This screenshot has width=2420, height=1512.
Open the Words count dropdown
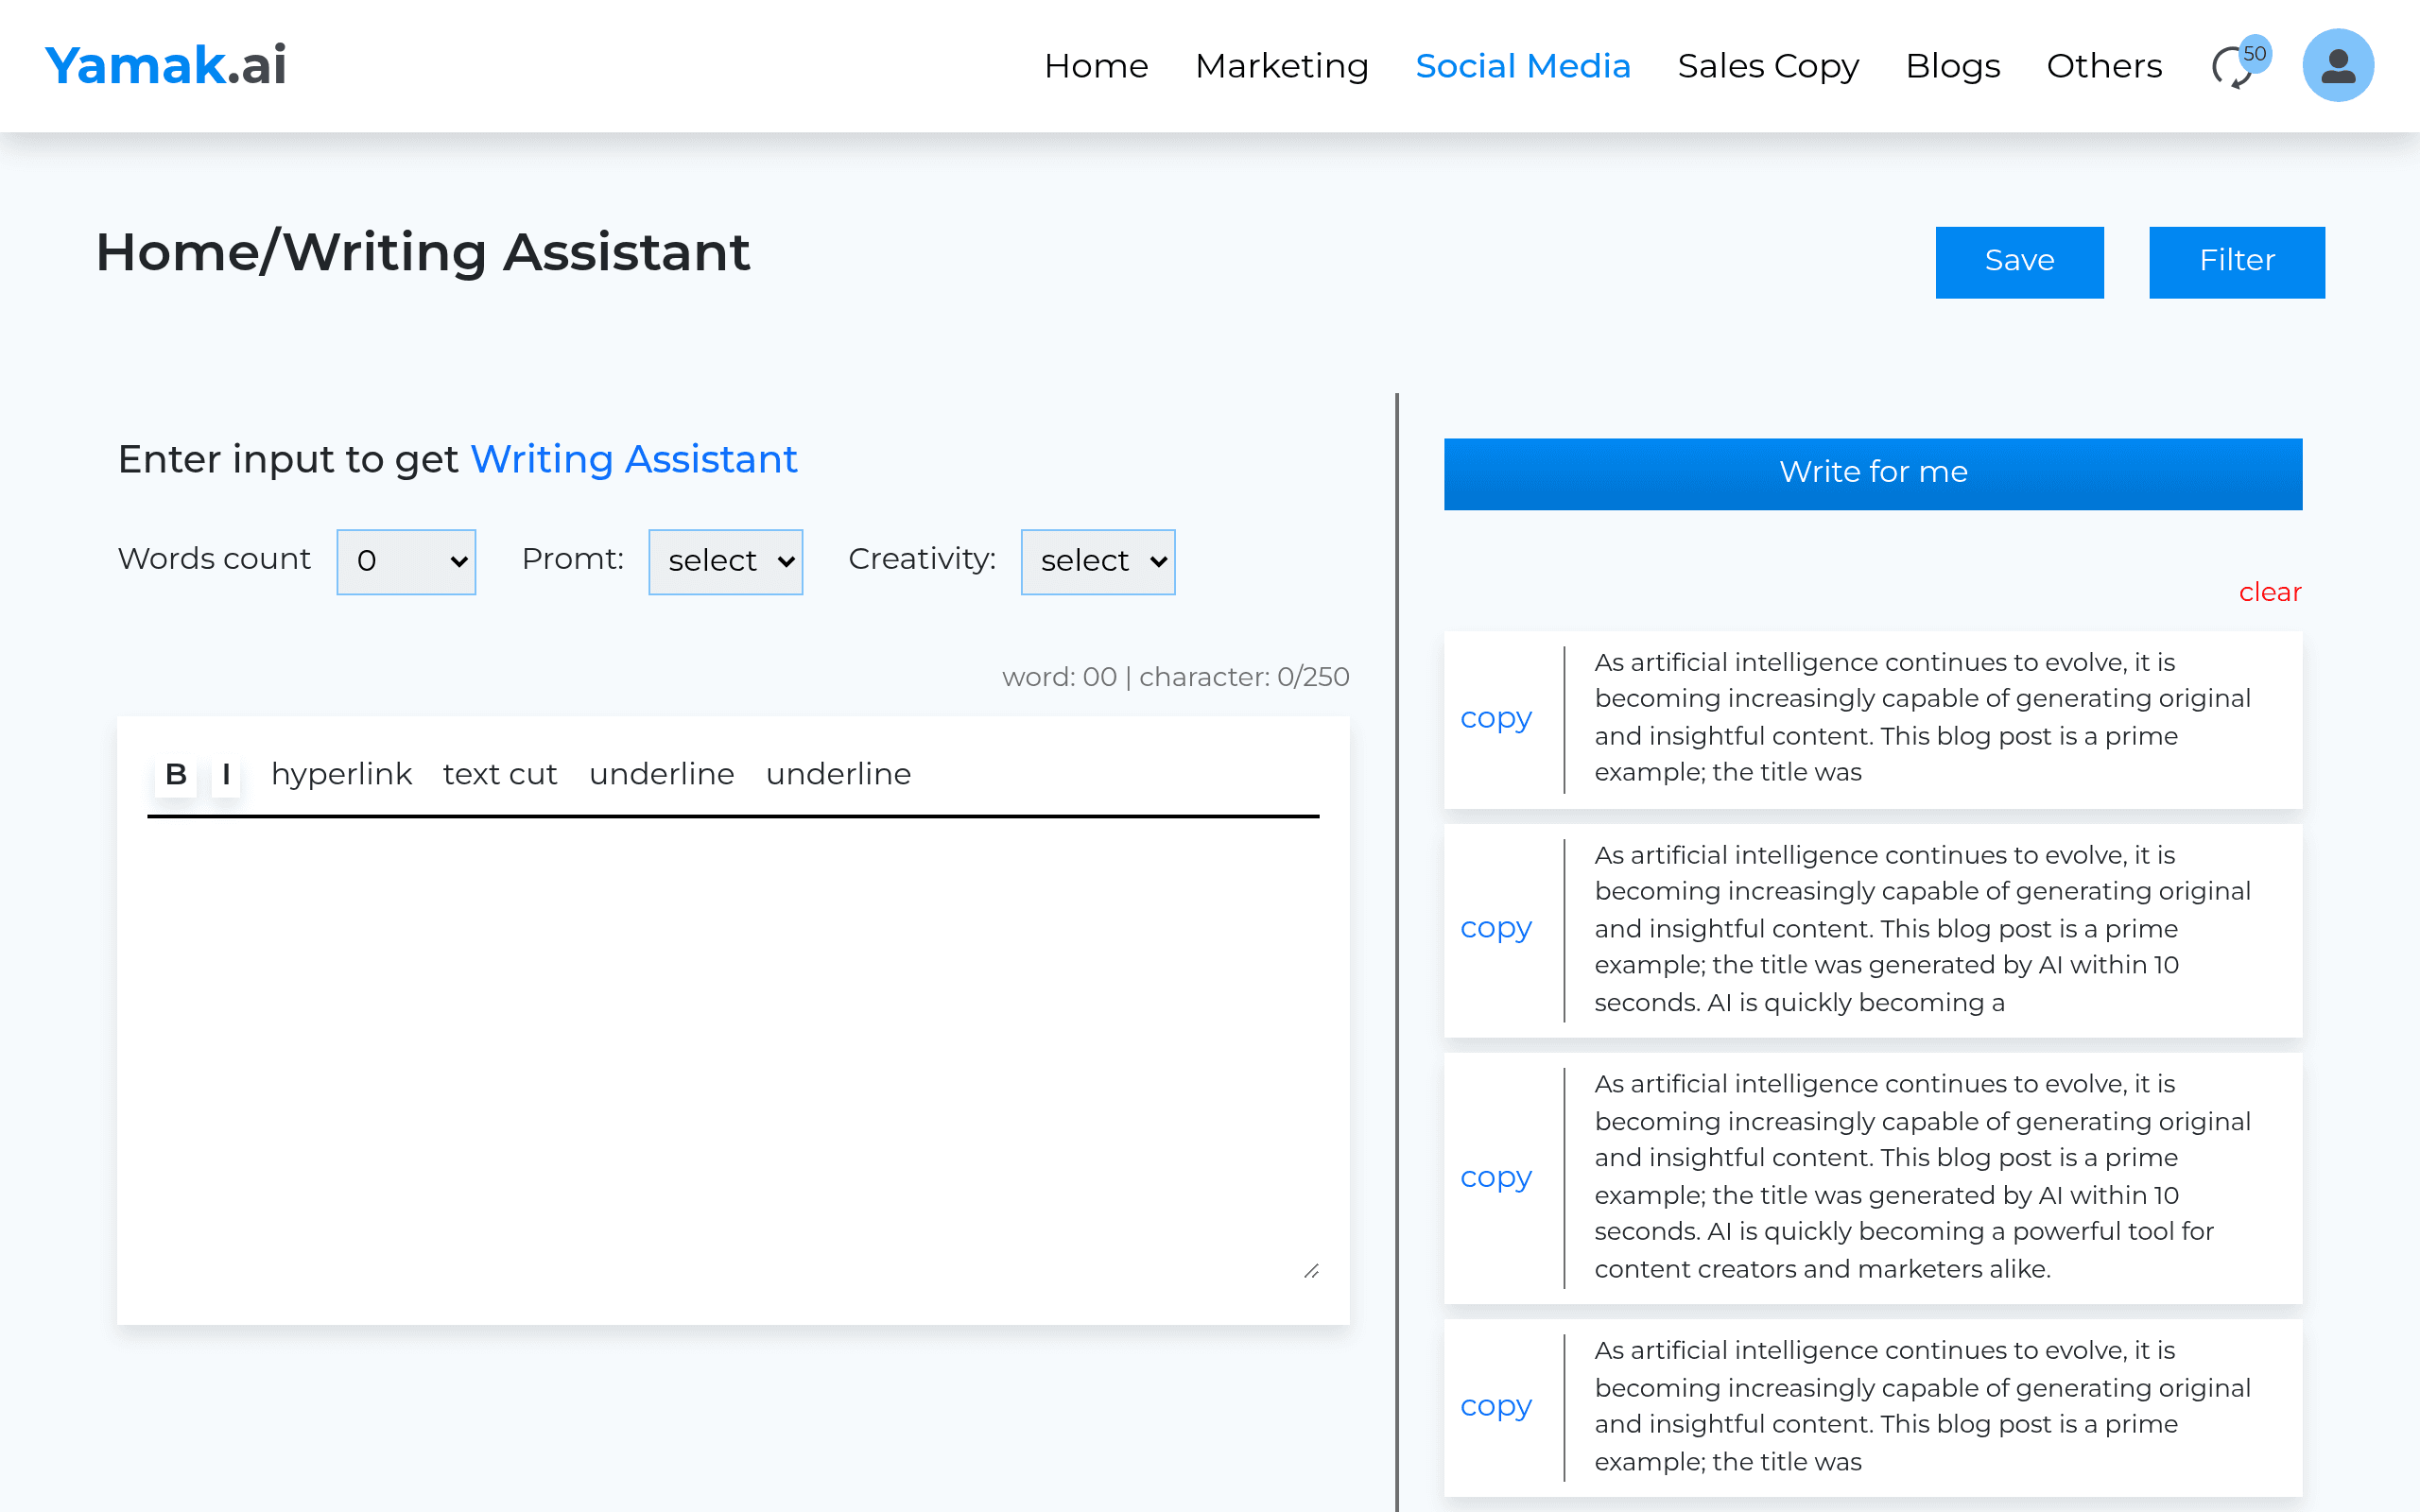click(406, 561)
